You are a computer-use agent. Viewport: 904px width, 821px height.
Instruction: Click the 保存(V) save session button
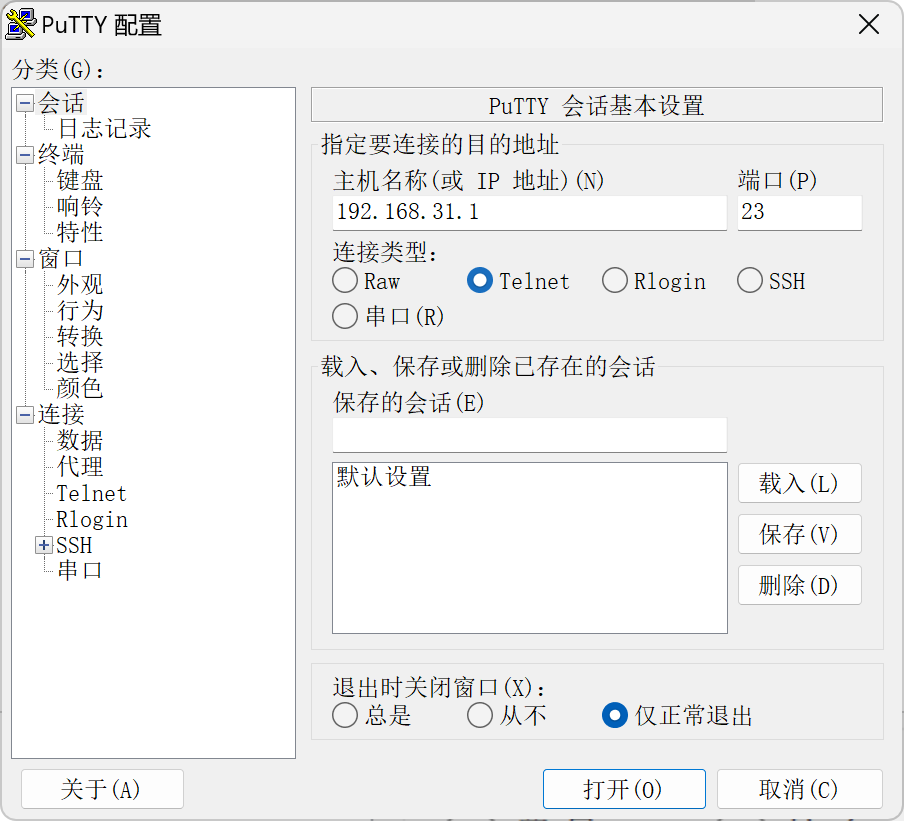799,534
